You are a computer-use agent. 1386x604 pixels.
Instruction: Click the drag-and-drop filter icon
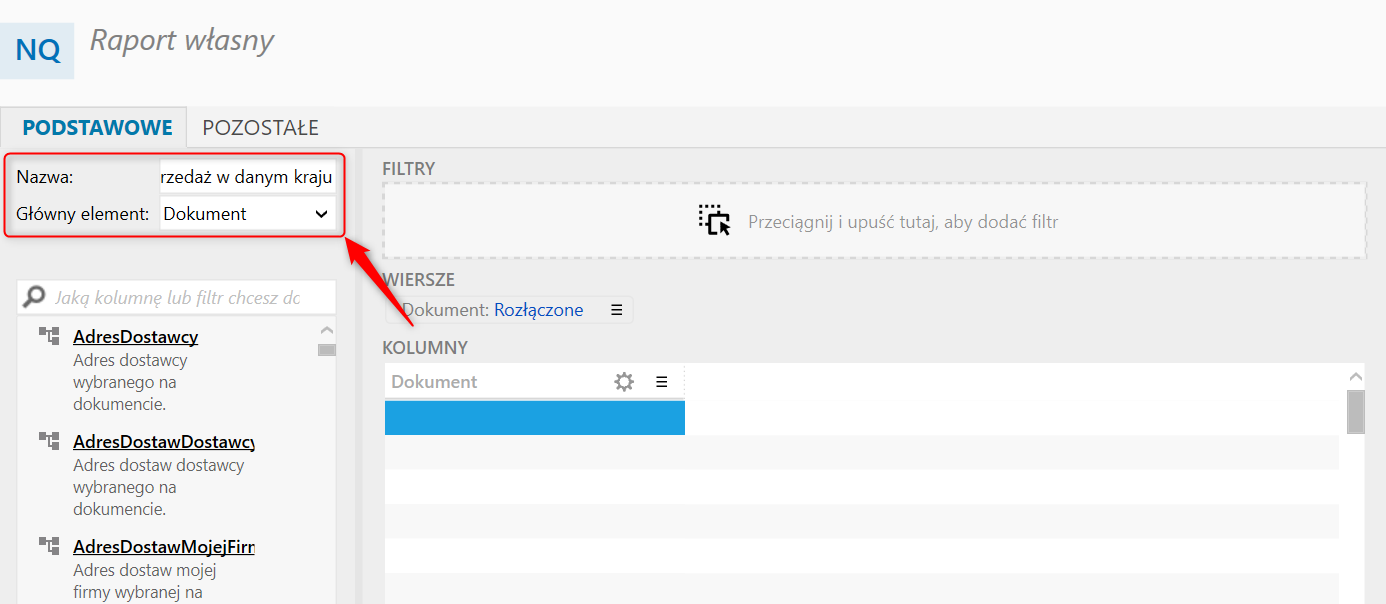point(715,220)
